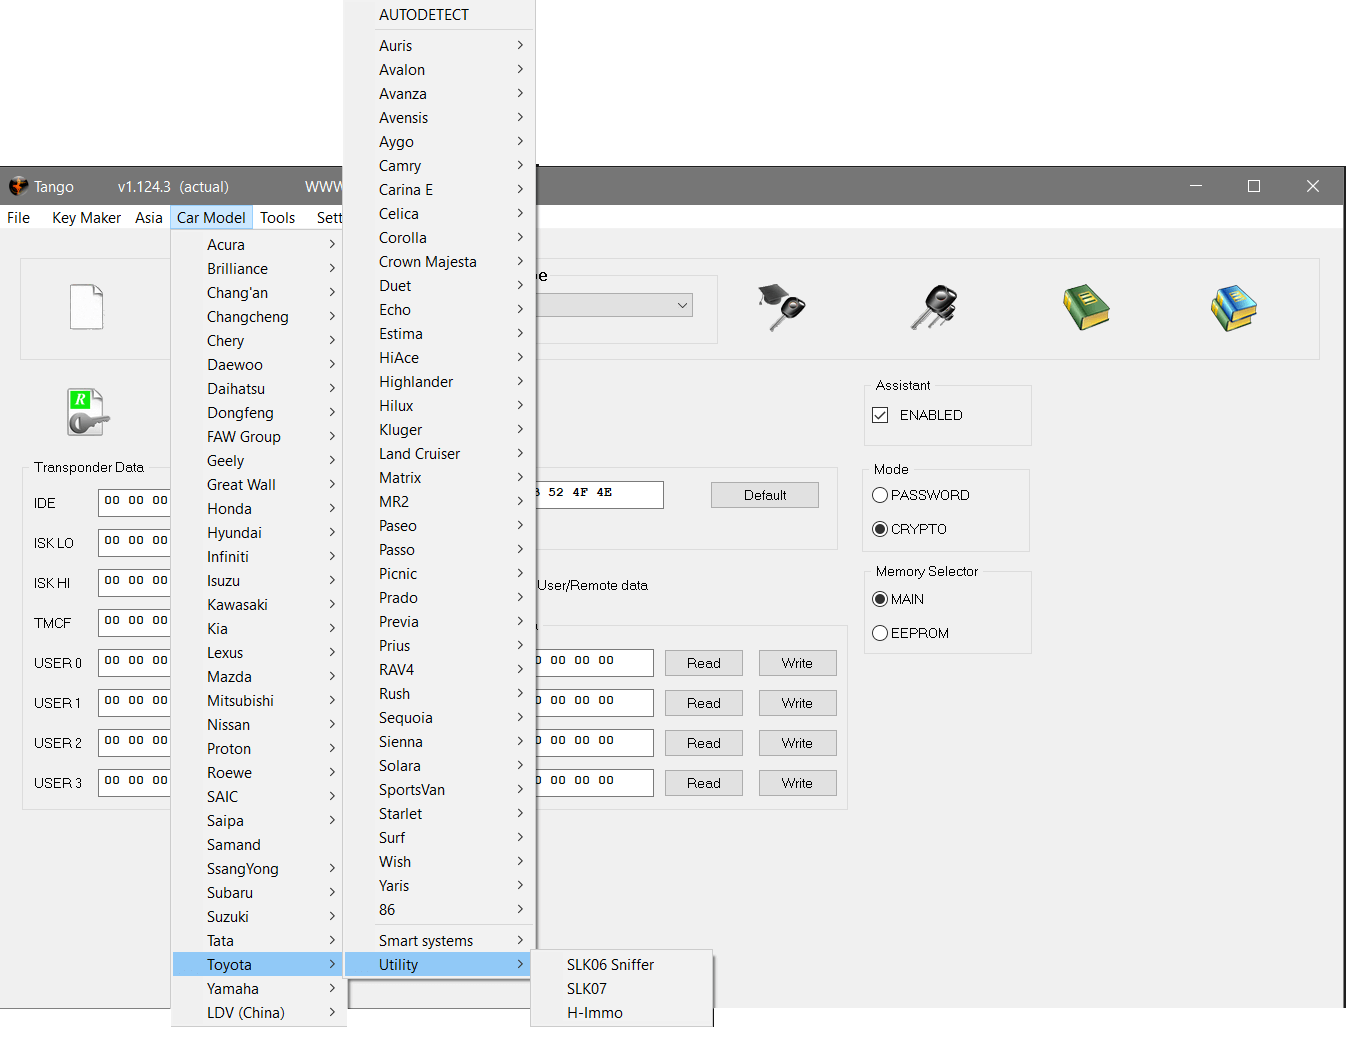This screenshot has height=1037, width=1346.
Task: Select Highlander in model list
Action: coord(440,382)
